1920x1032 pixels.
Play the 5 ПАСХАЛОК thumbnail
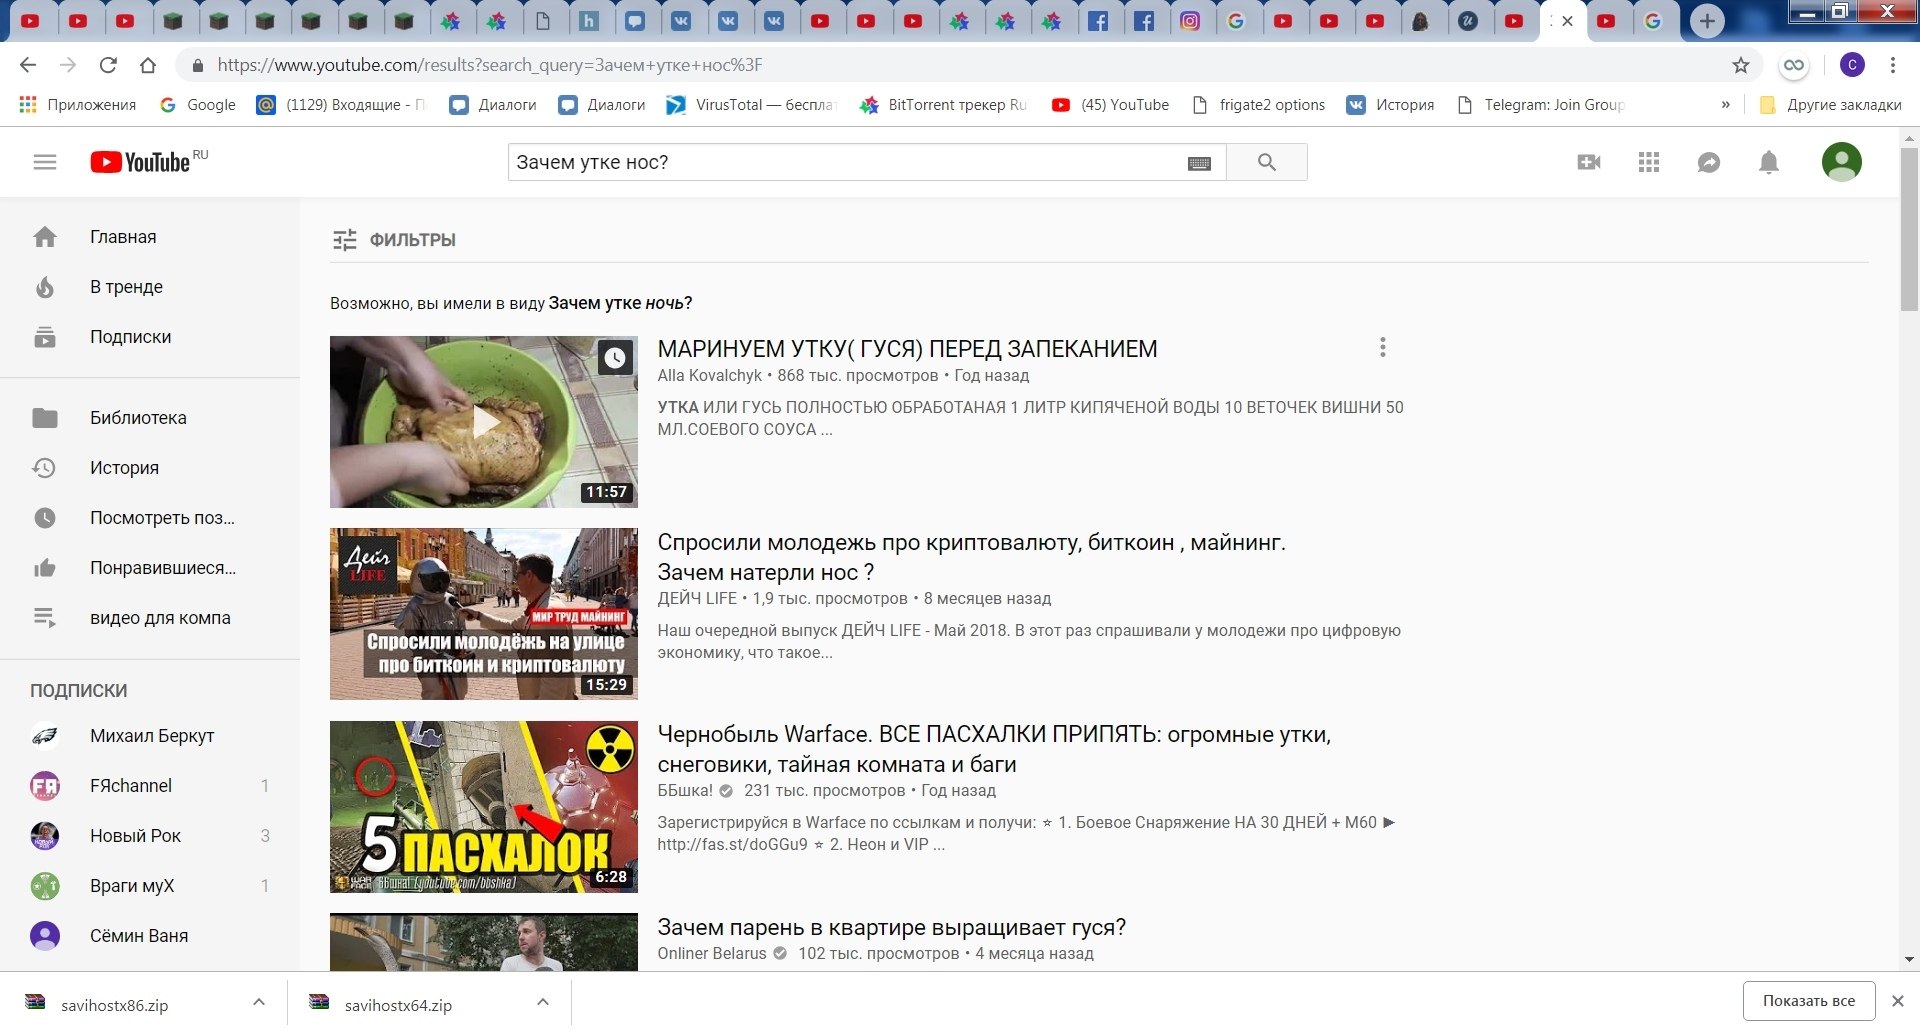click(484, 807)
